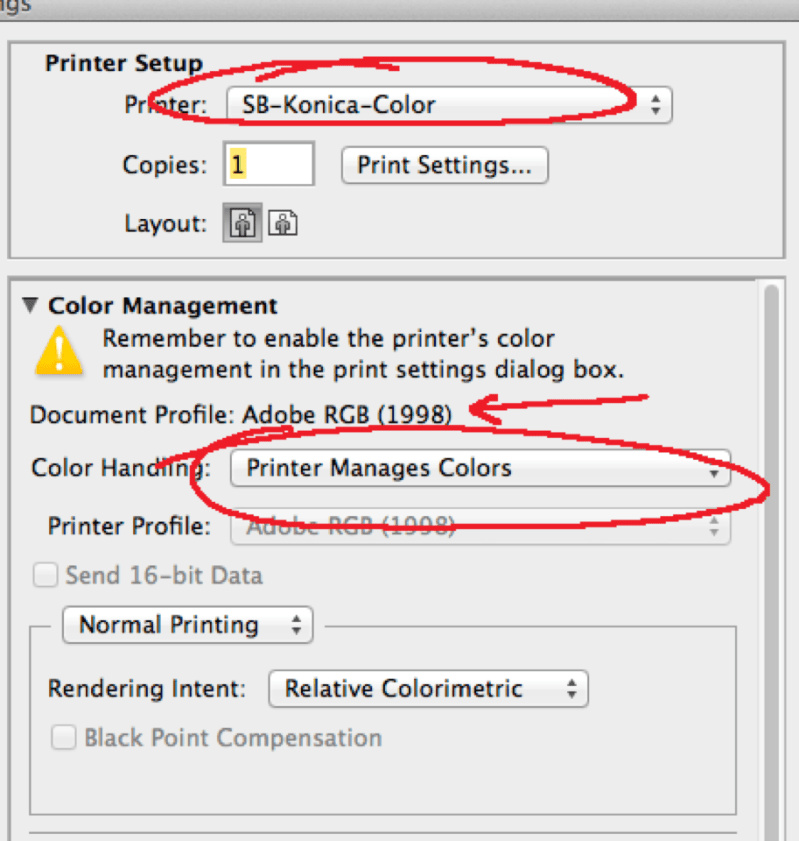Open the Printer dropdown showing SB-Konica-Color
The height and width of the screenshot is (841, 799).
pos(448,104)
